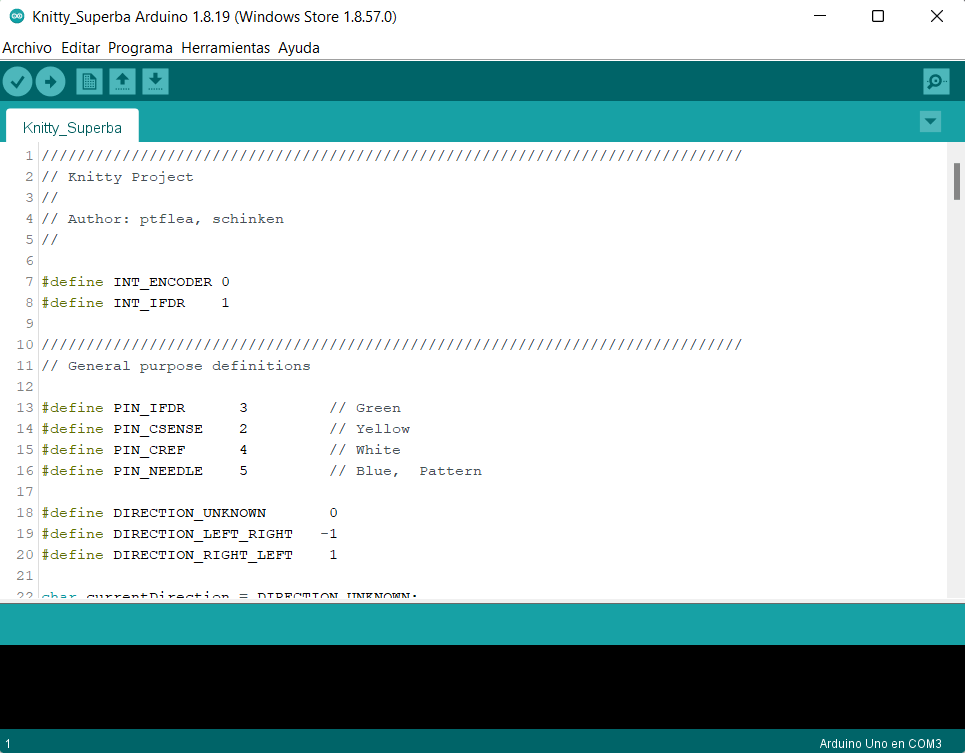Maximize the Arduino IDE window
The width and height of the screenshot is (965, 753).
click(x=877, y=17)
